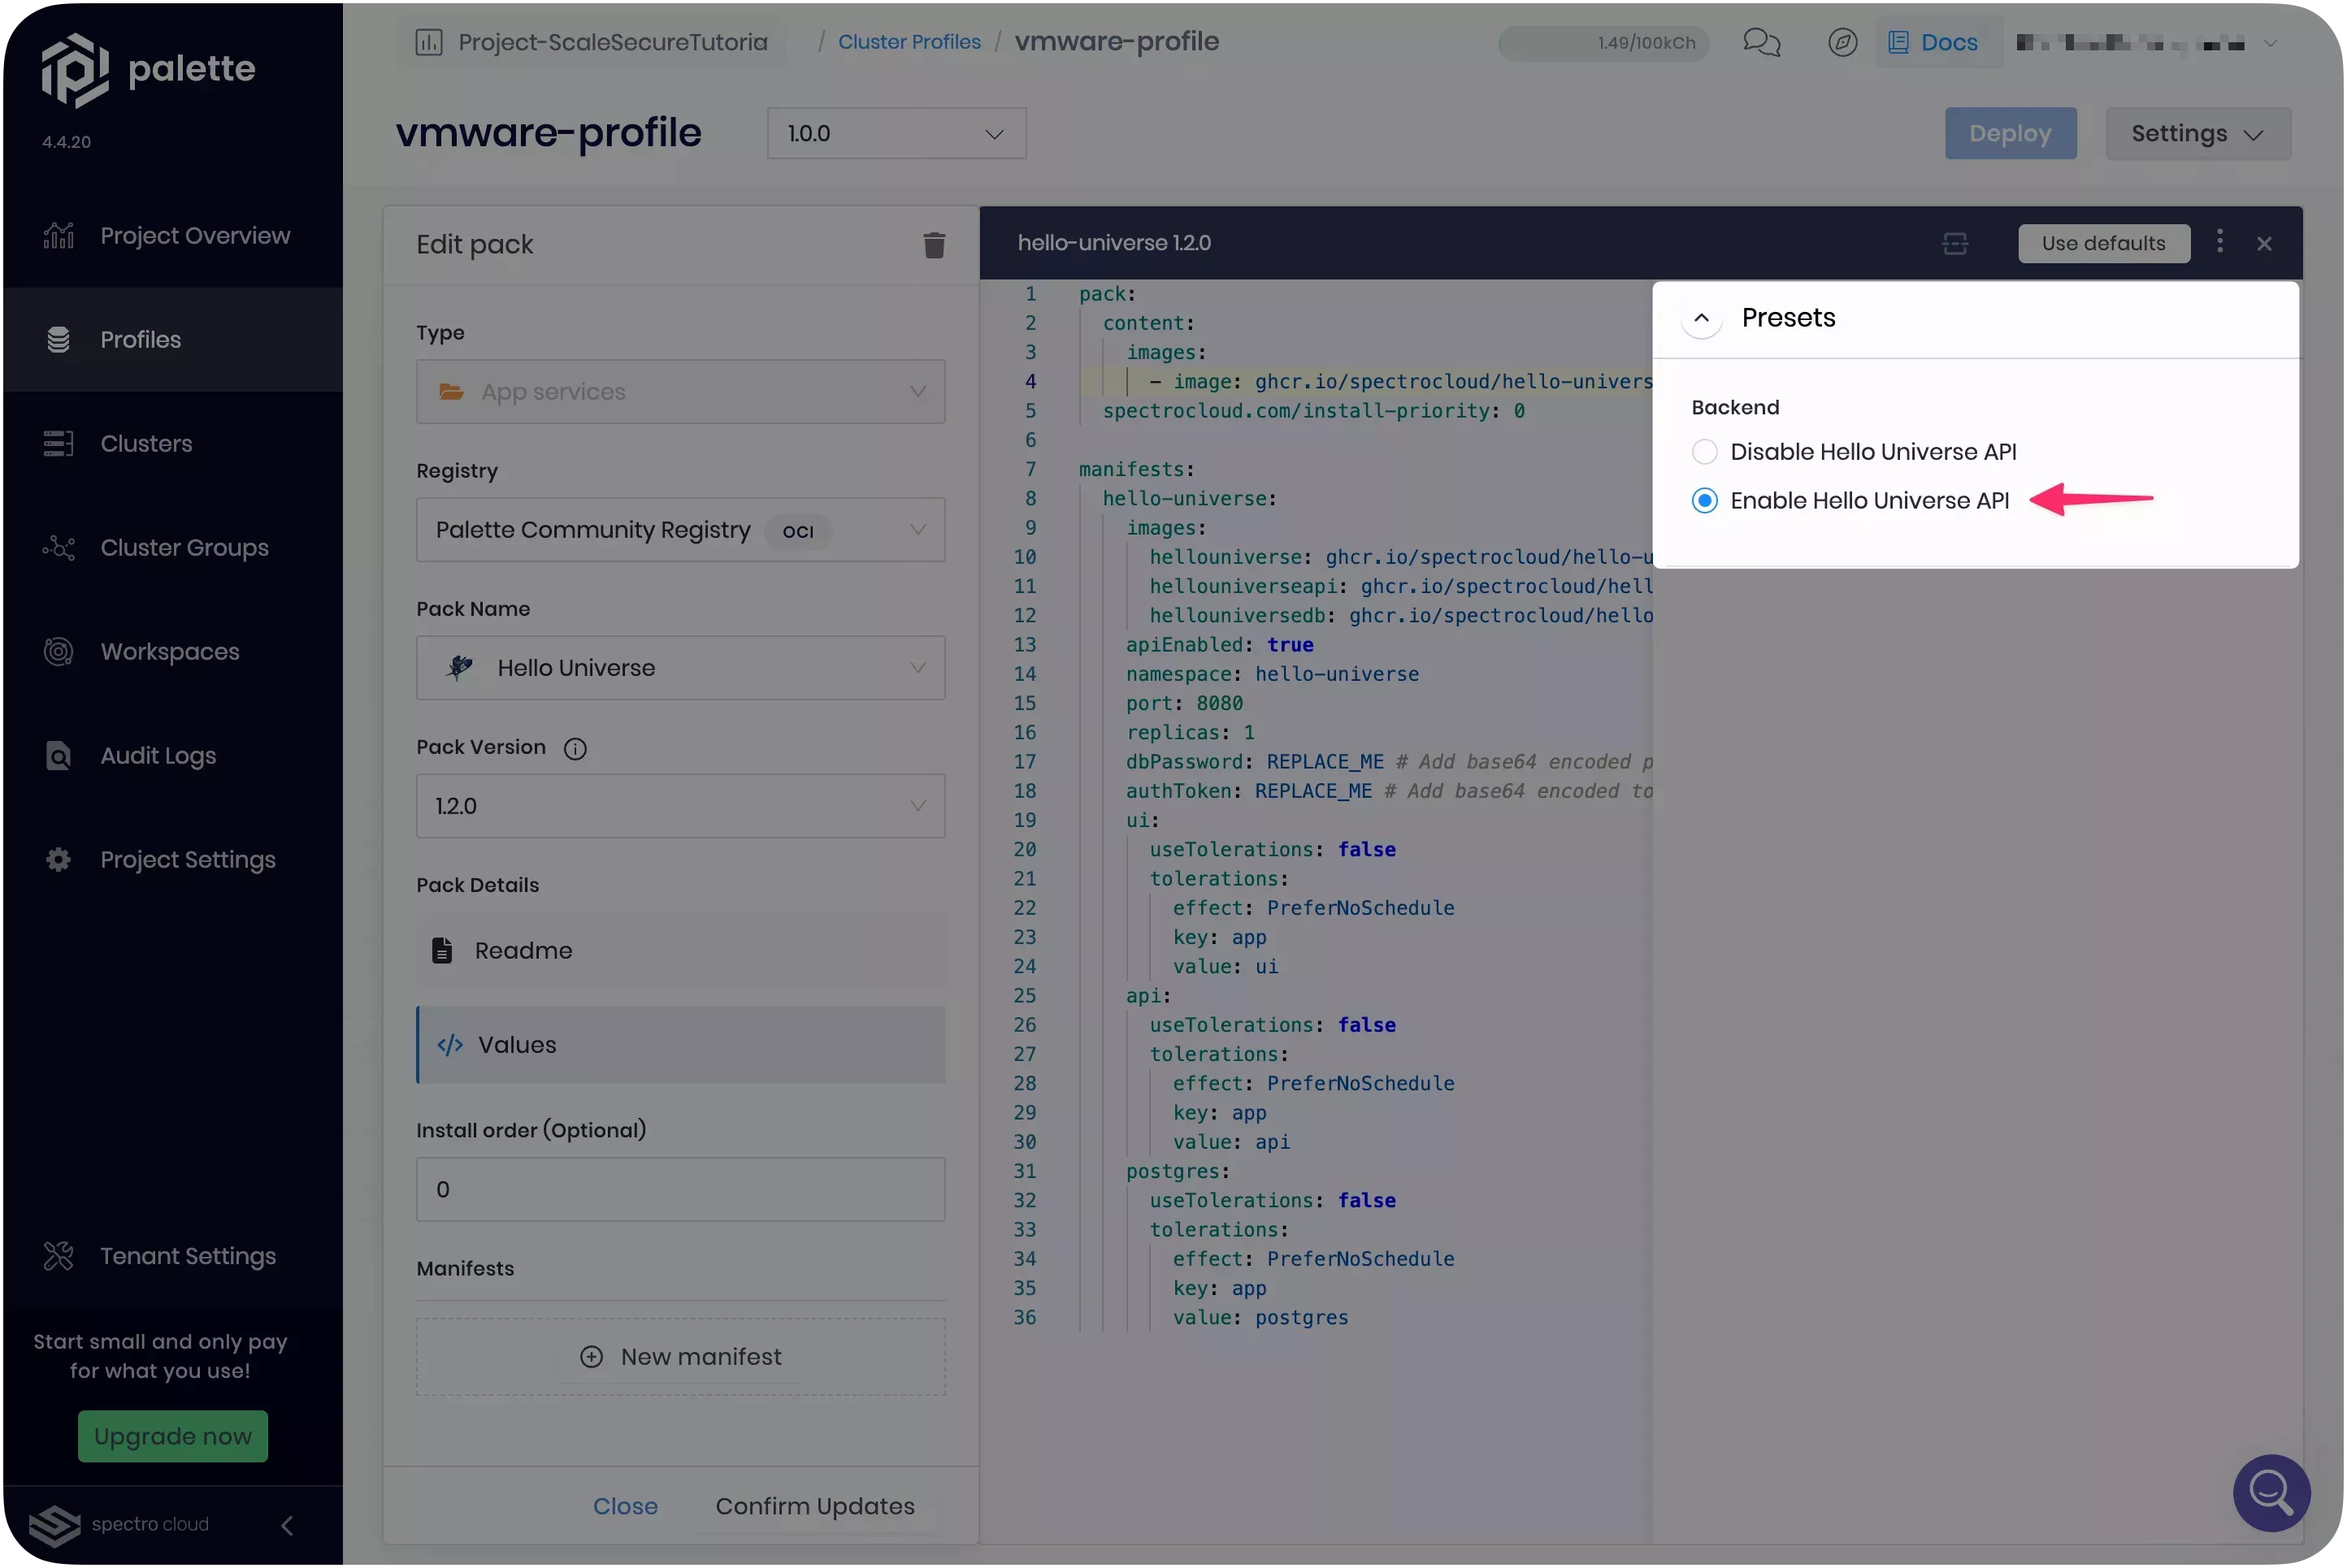Click Confirm Updates button
Viewport: 2347px width, 1568px height.
tap(814, 1506)
